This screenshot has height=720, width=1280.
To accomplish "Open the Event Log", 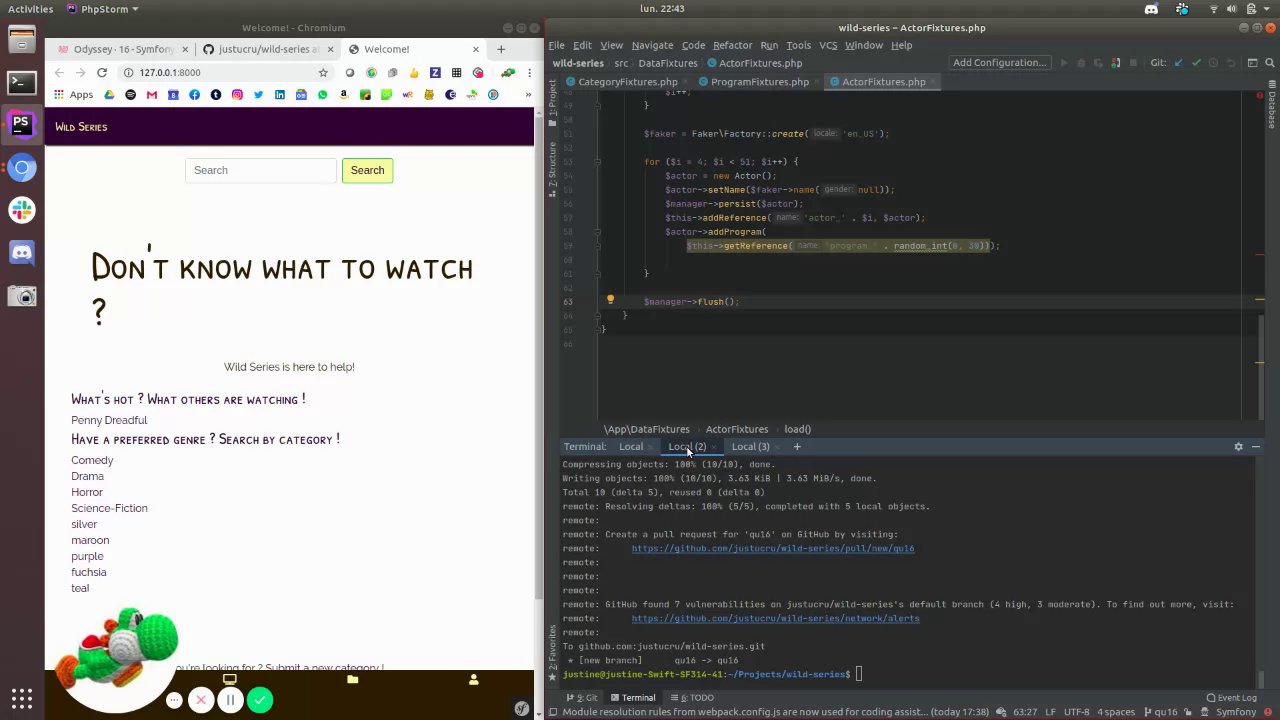I will tap(1231, 698).
